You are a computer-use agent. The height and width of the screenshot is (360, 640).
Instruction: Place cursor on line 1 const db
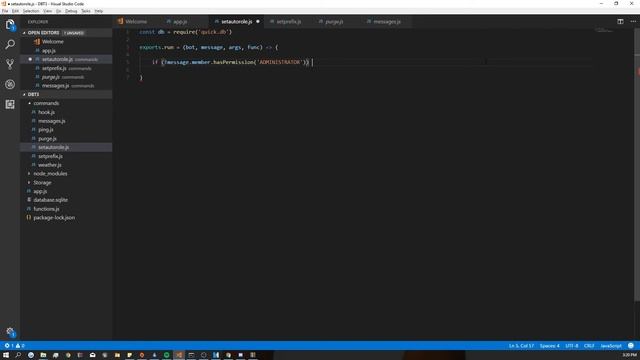click(185, 32)
